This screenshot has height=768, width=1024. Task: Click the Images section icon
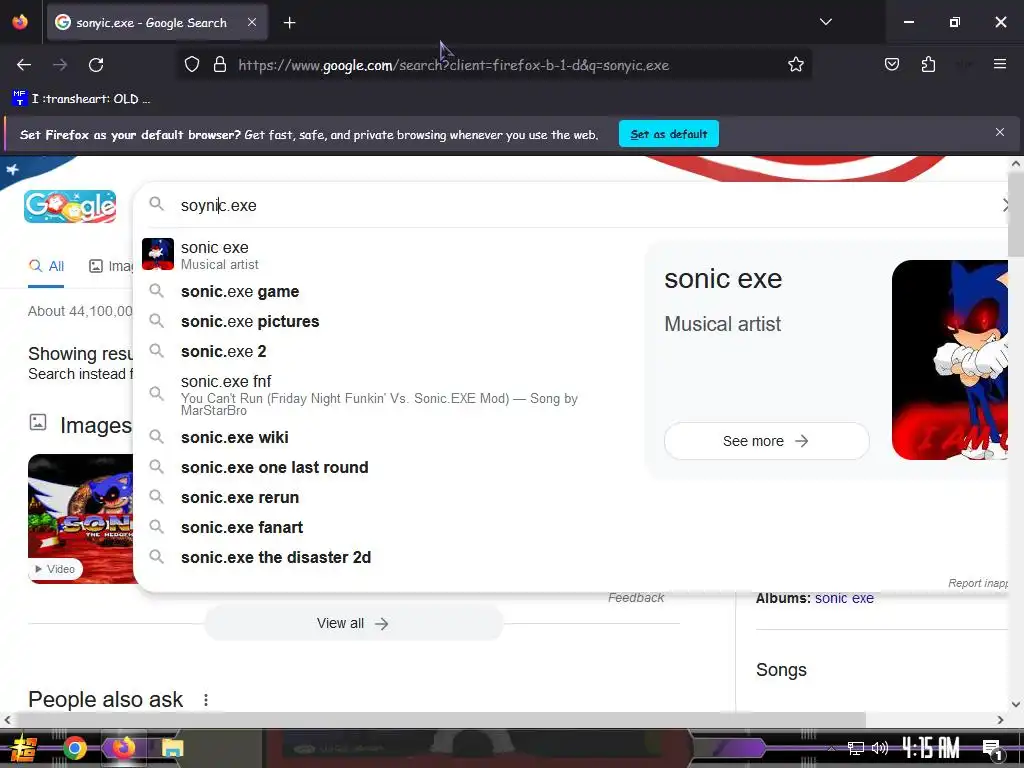(x=38, y=423)
